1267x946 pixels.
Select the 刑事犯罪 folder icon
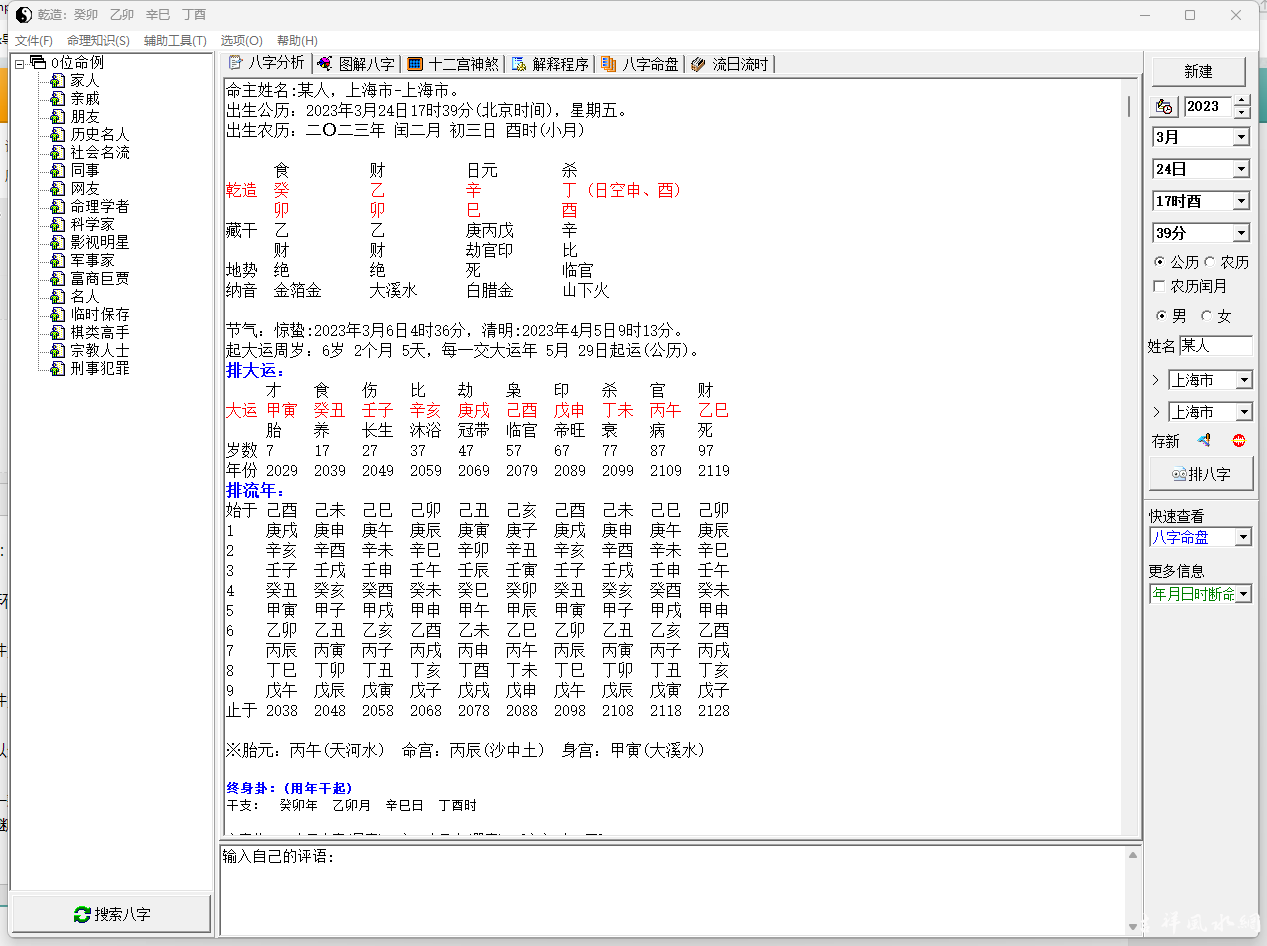tap(57, 369)
